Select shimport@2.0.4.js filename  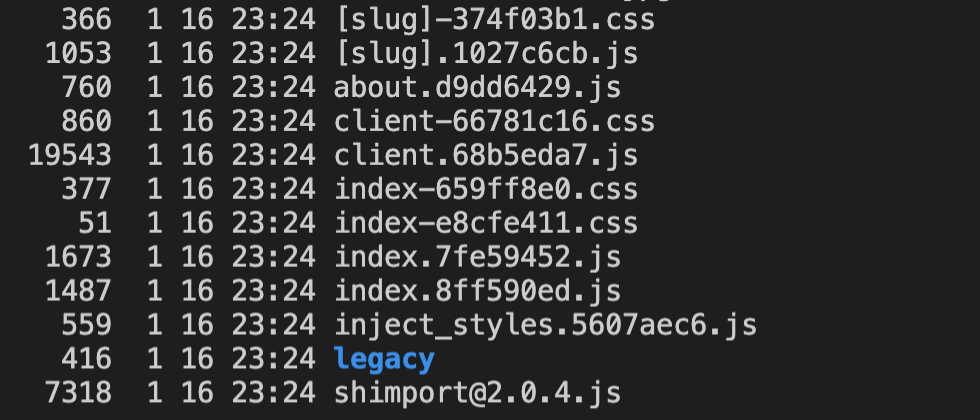pos(478,392)
